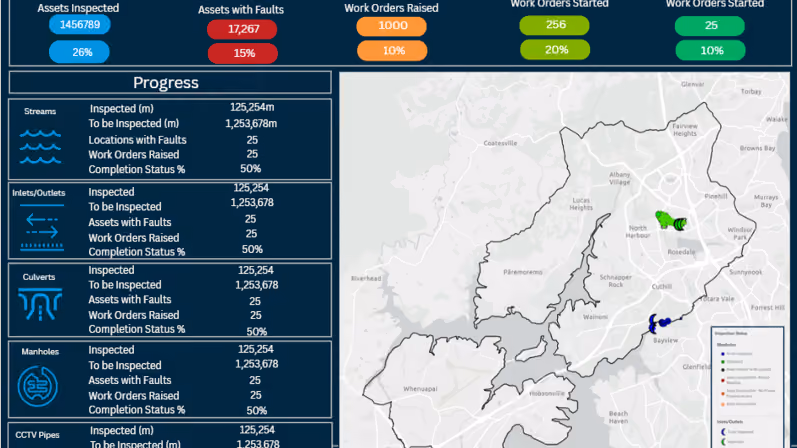The height and width of the screenshot is (448, 797).
Task: Click Beach Haven label on the map
Action: click(619, 417)
